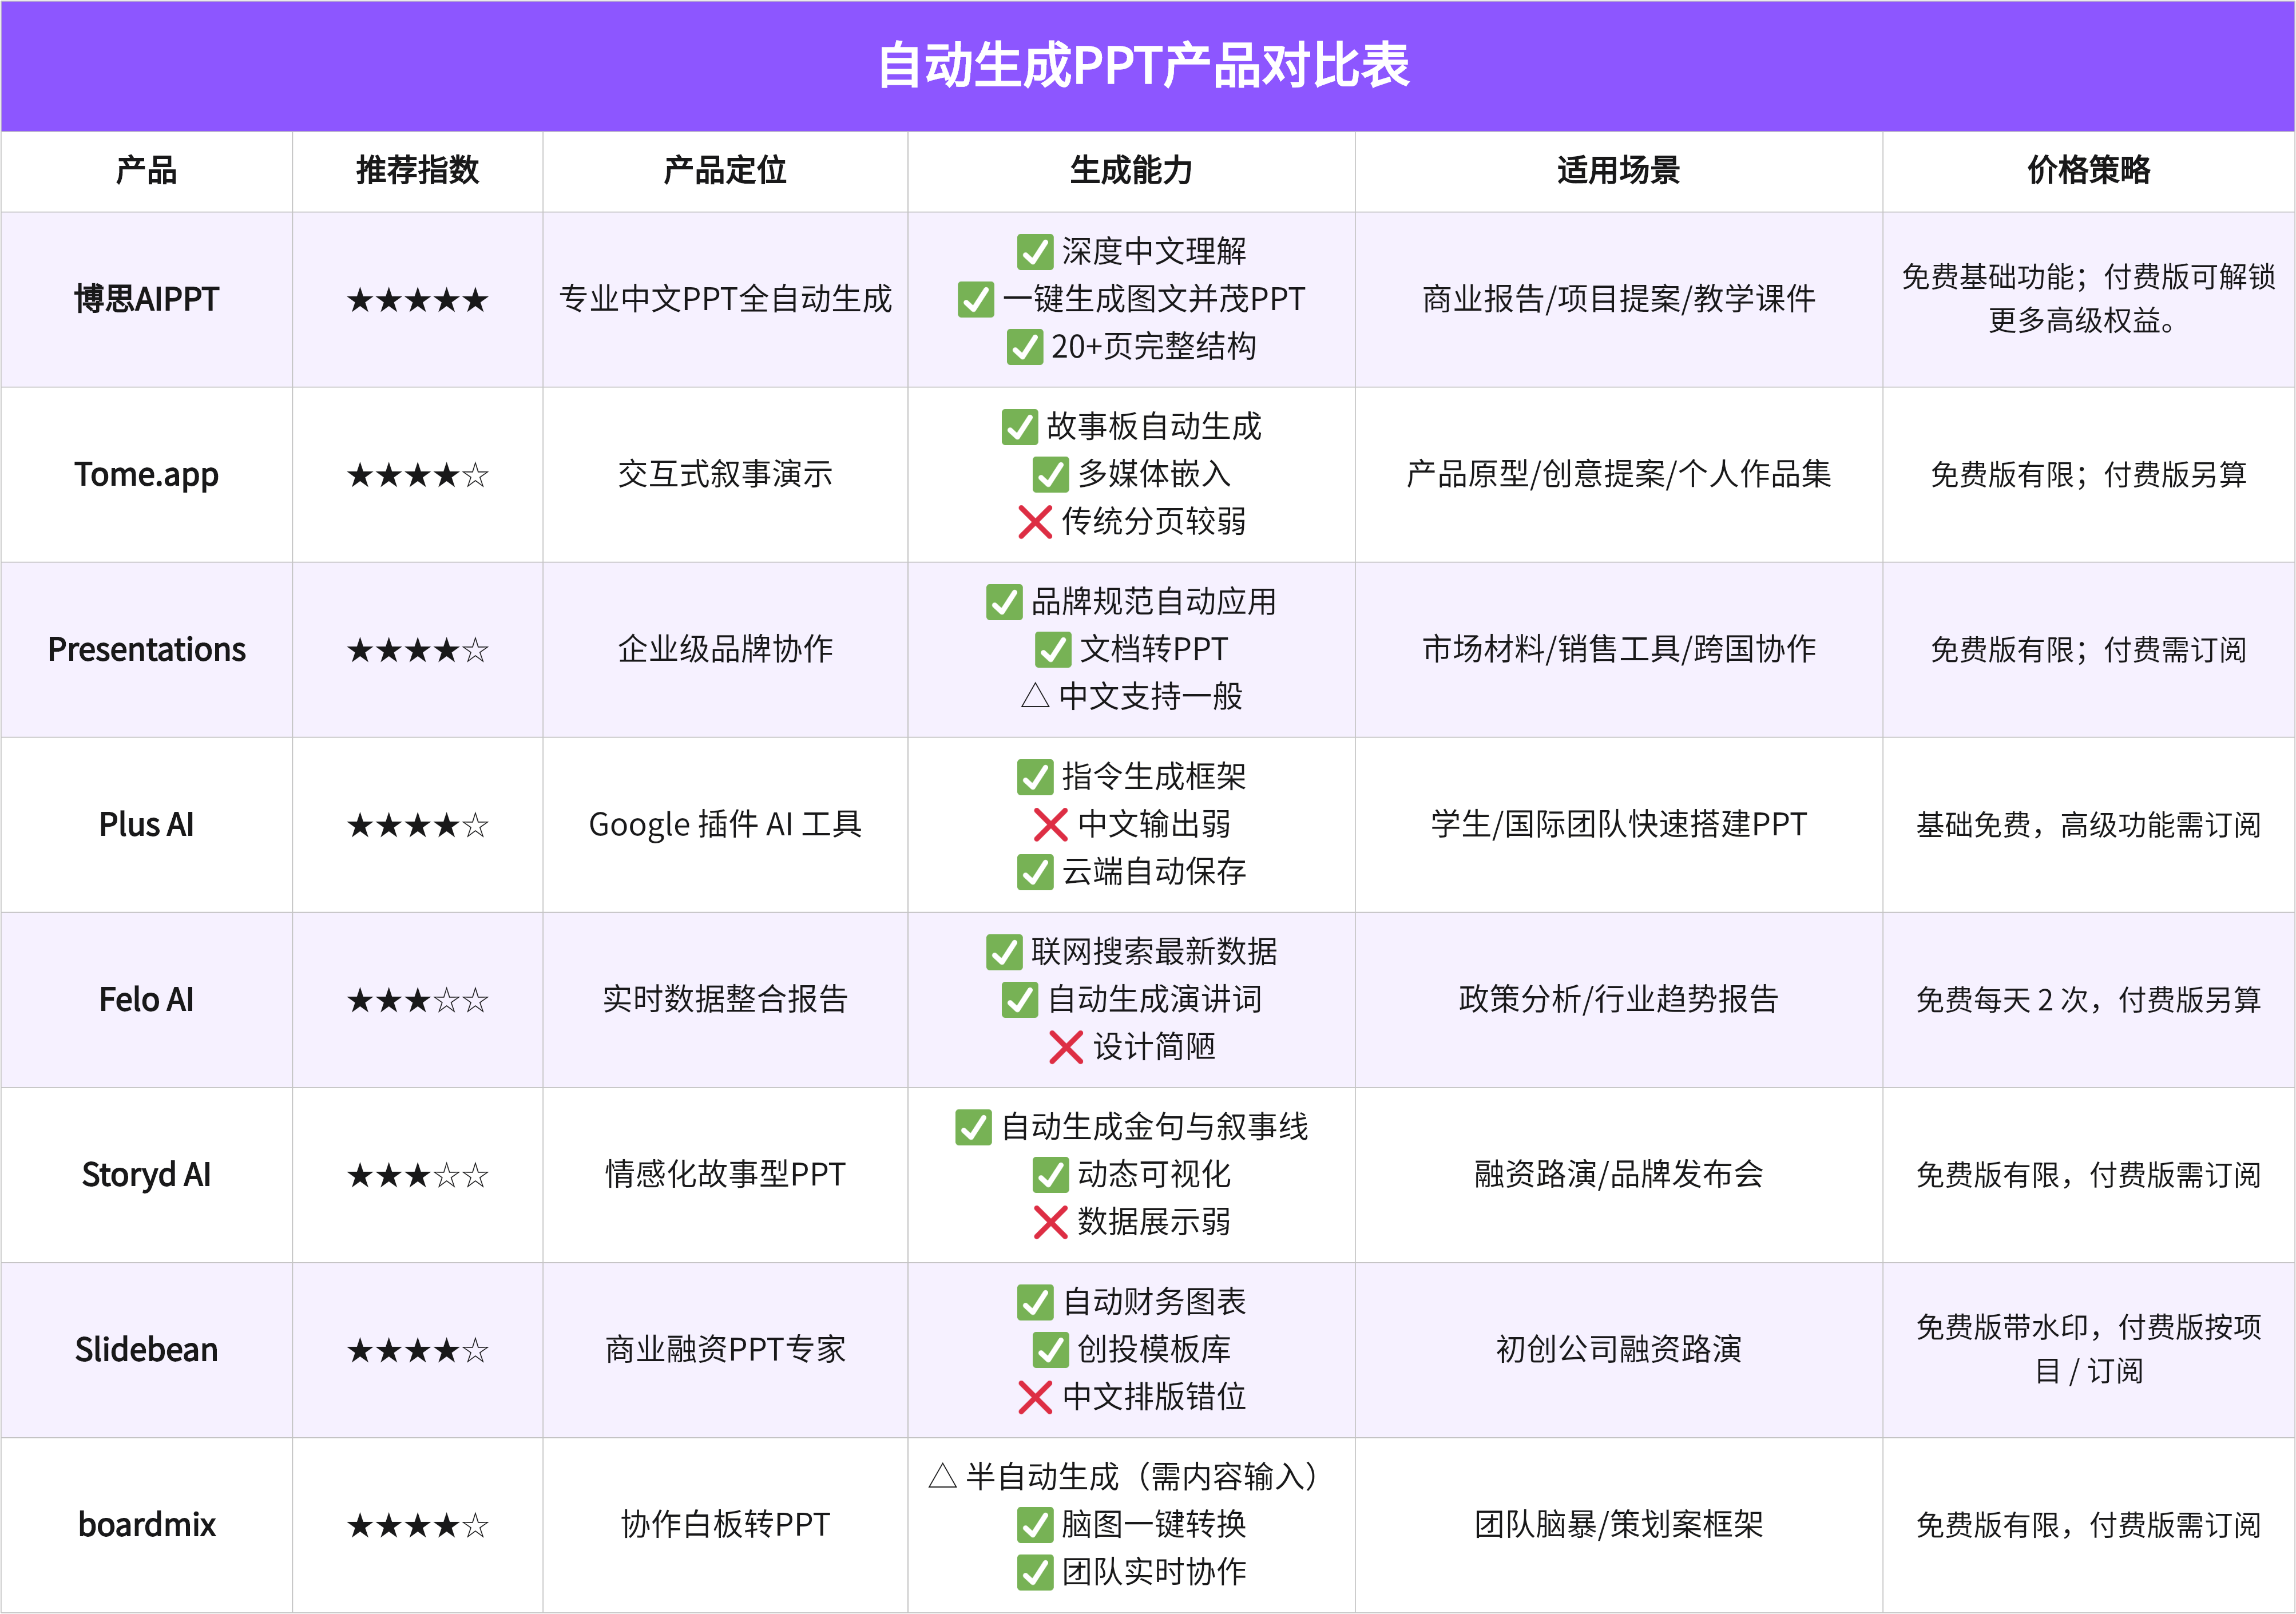Click the red cross beside 中文排版错位
Viewport: 2296px width, 1614px height.
(1035, 1397)
